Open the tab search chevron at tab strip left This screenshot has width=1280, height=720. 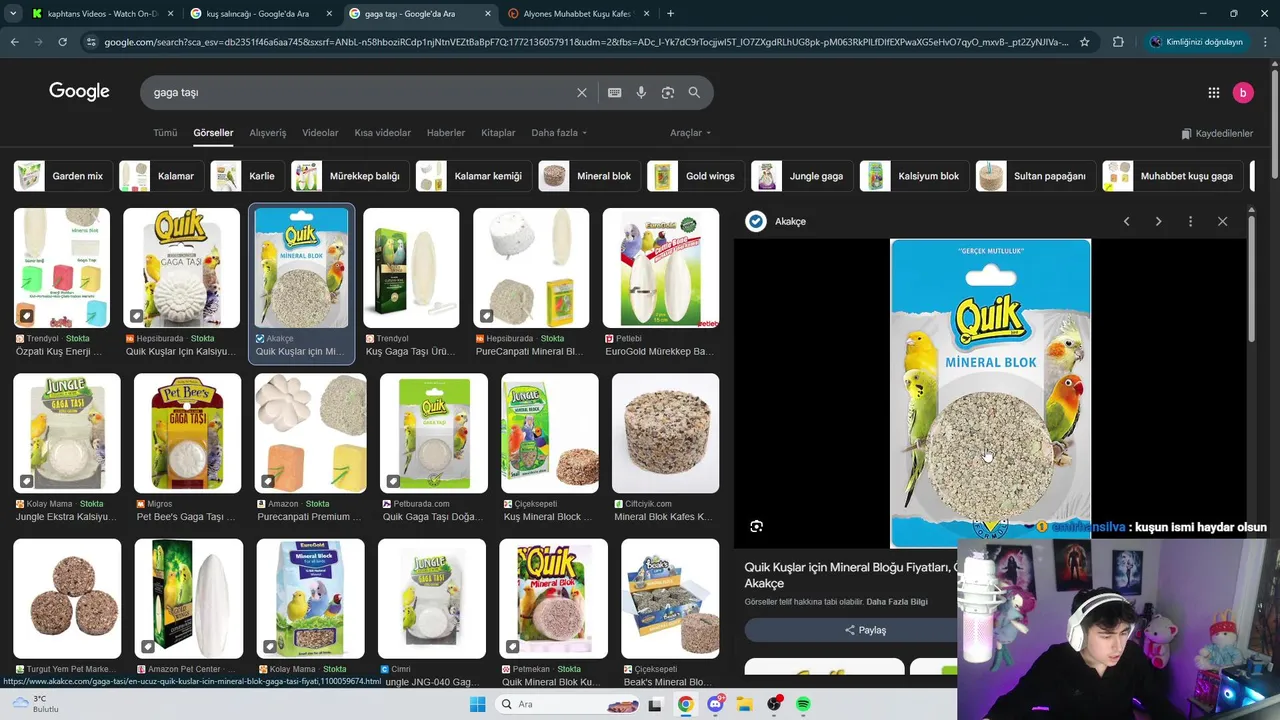click(13, 14)
